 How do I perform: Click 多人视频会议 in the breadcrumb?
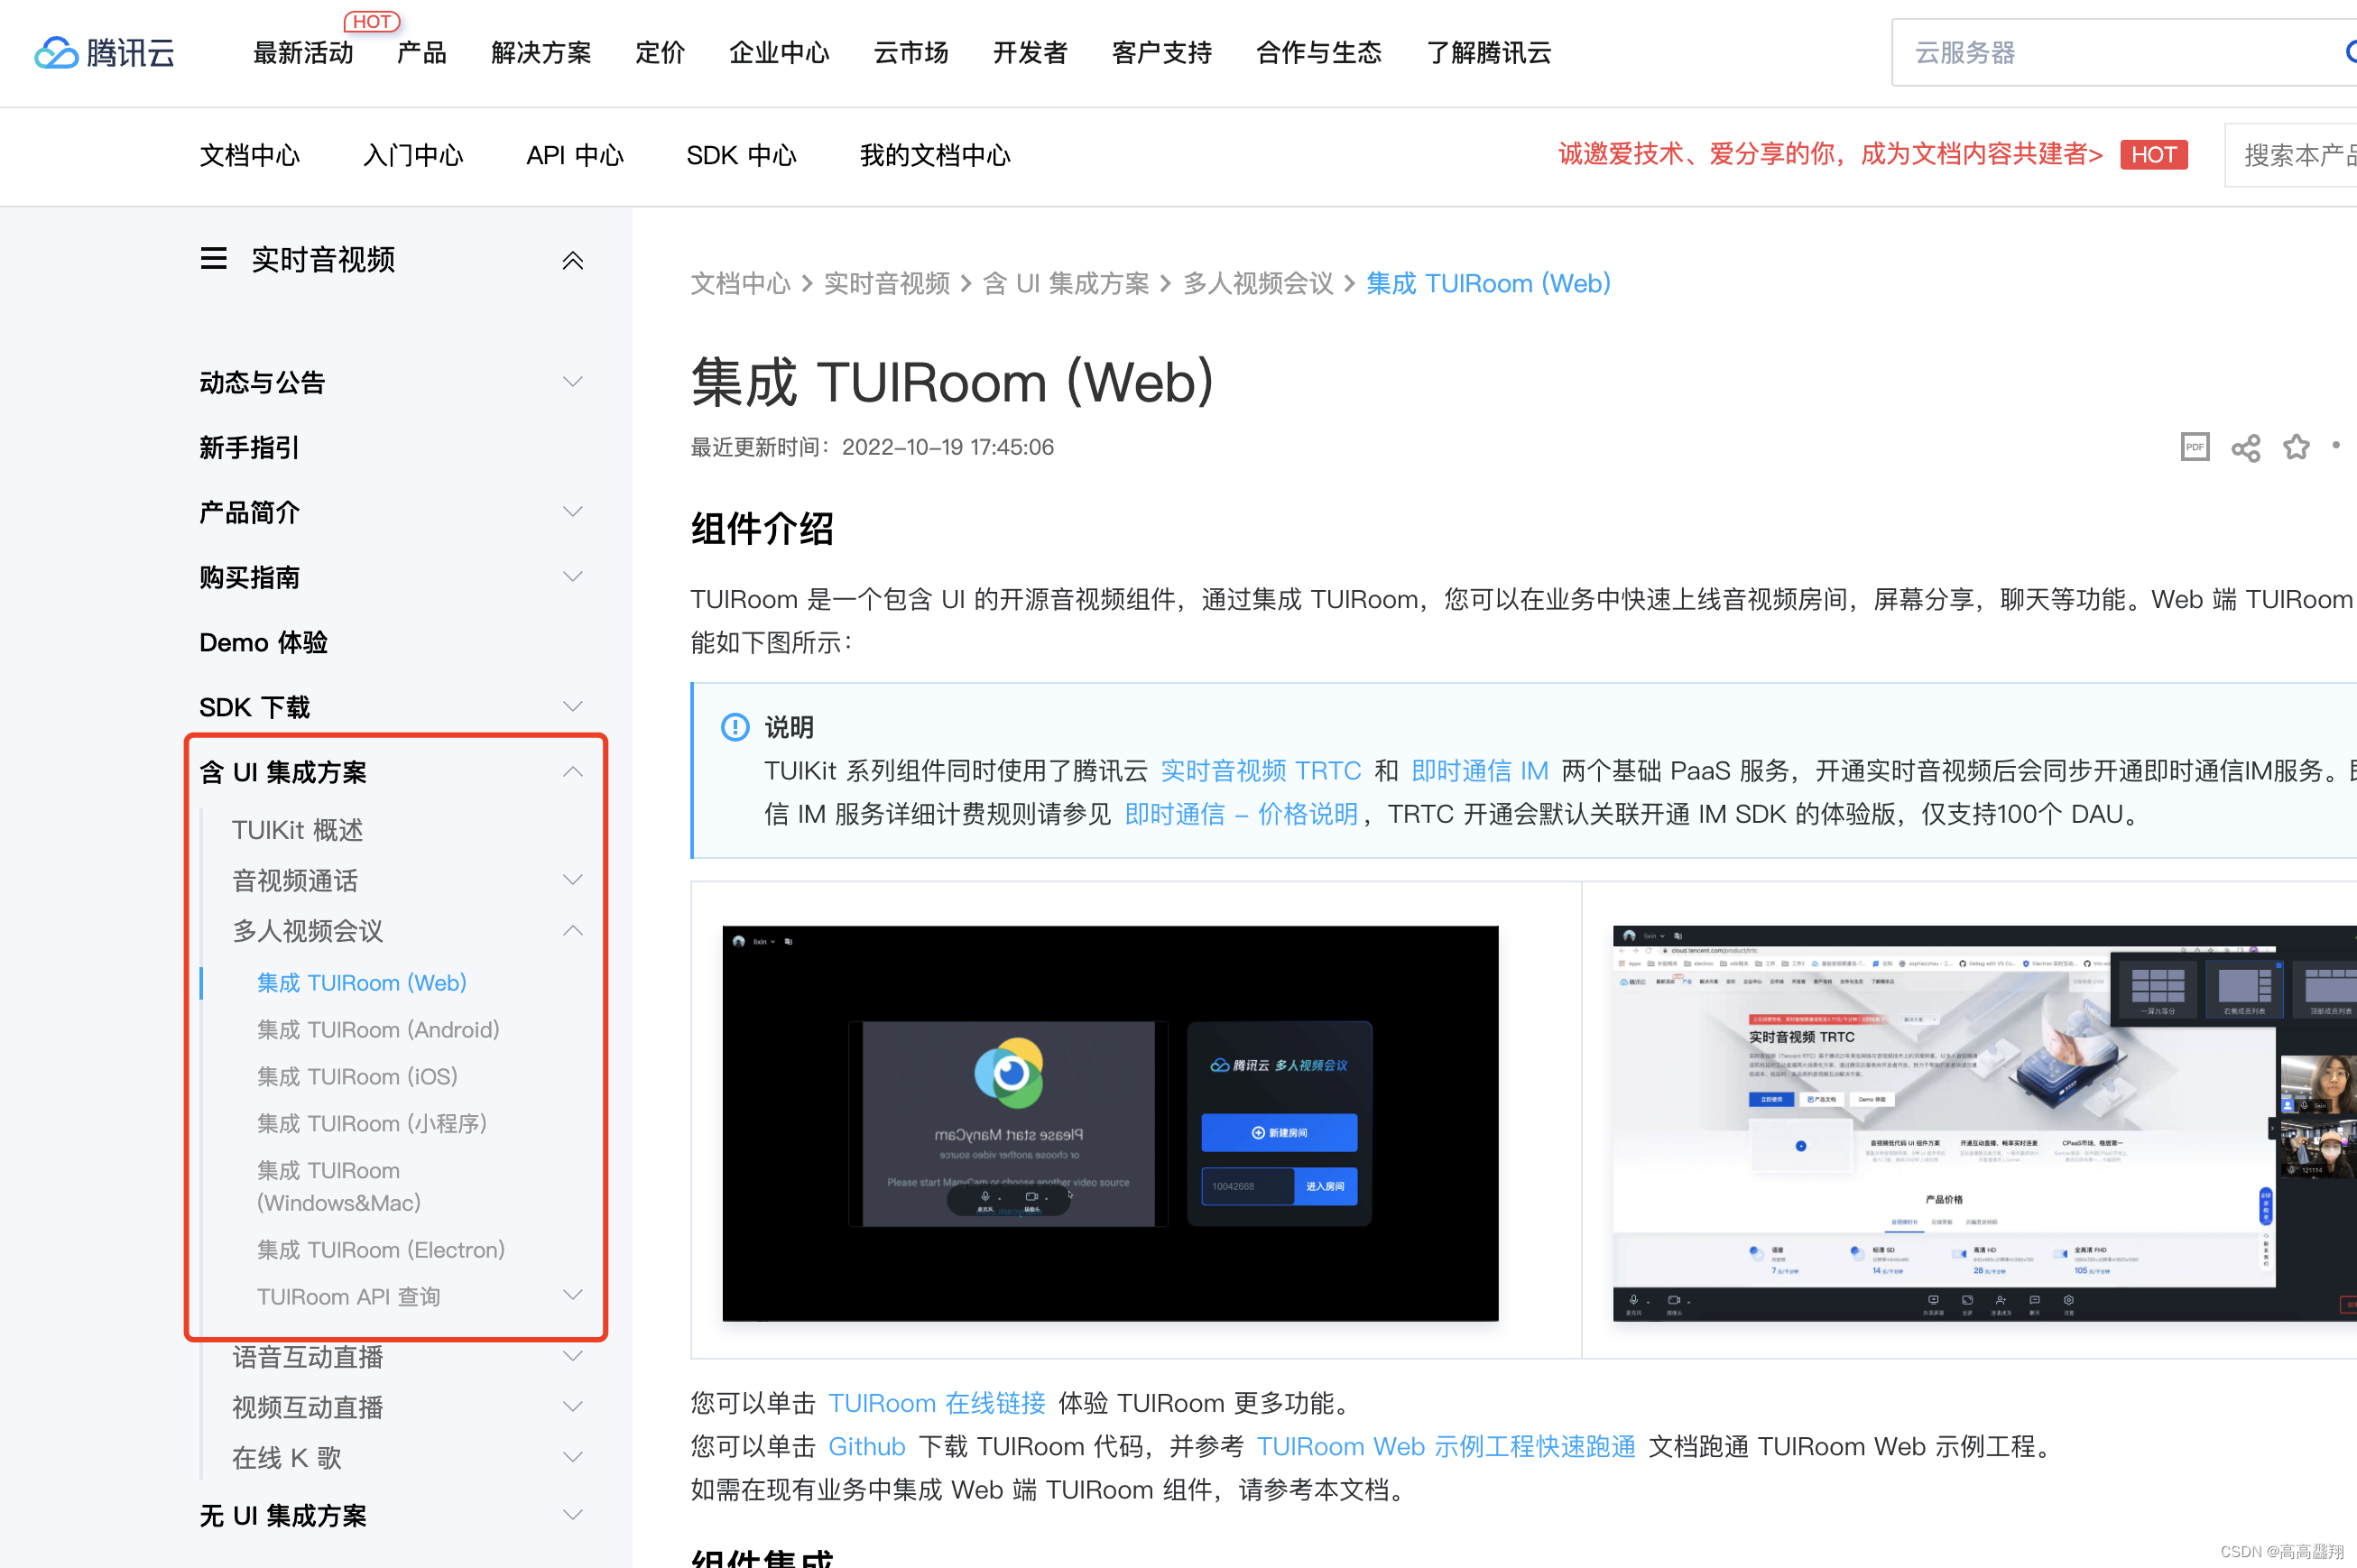(x=1258, y=283)
